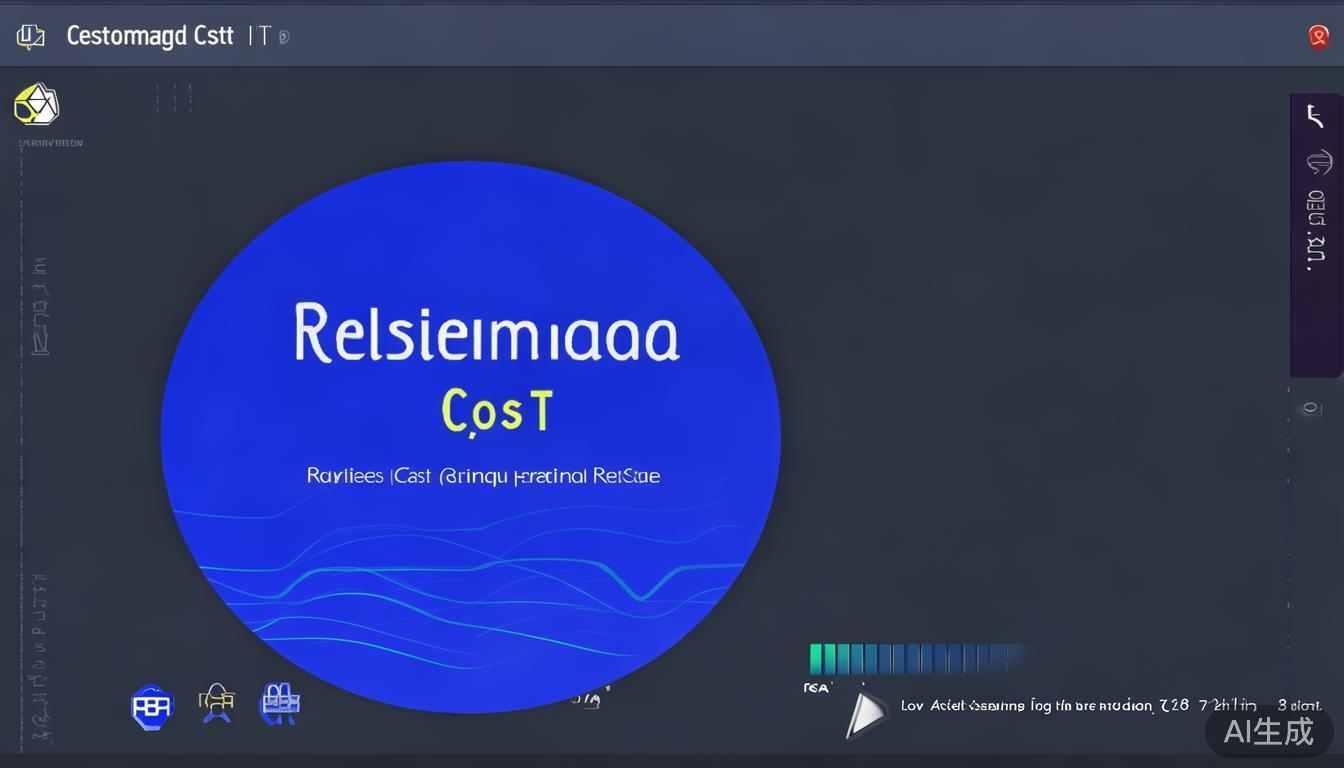Click the app logo icon in title bar
The height and width of the screenshot is (768, 1344).
pos(31,37)
